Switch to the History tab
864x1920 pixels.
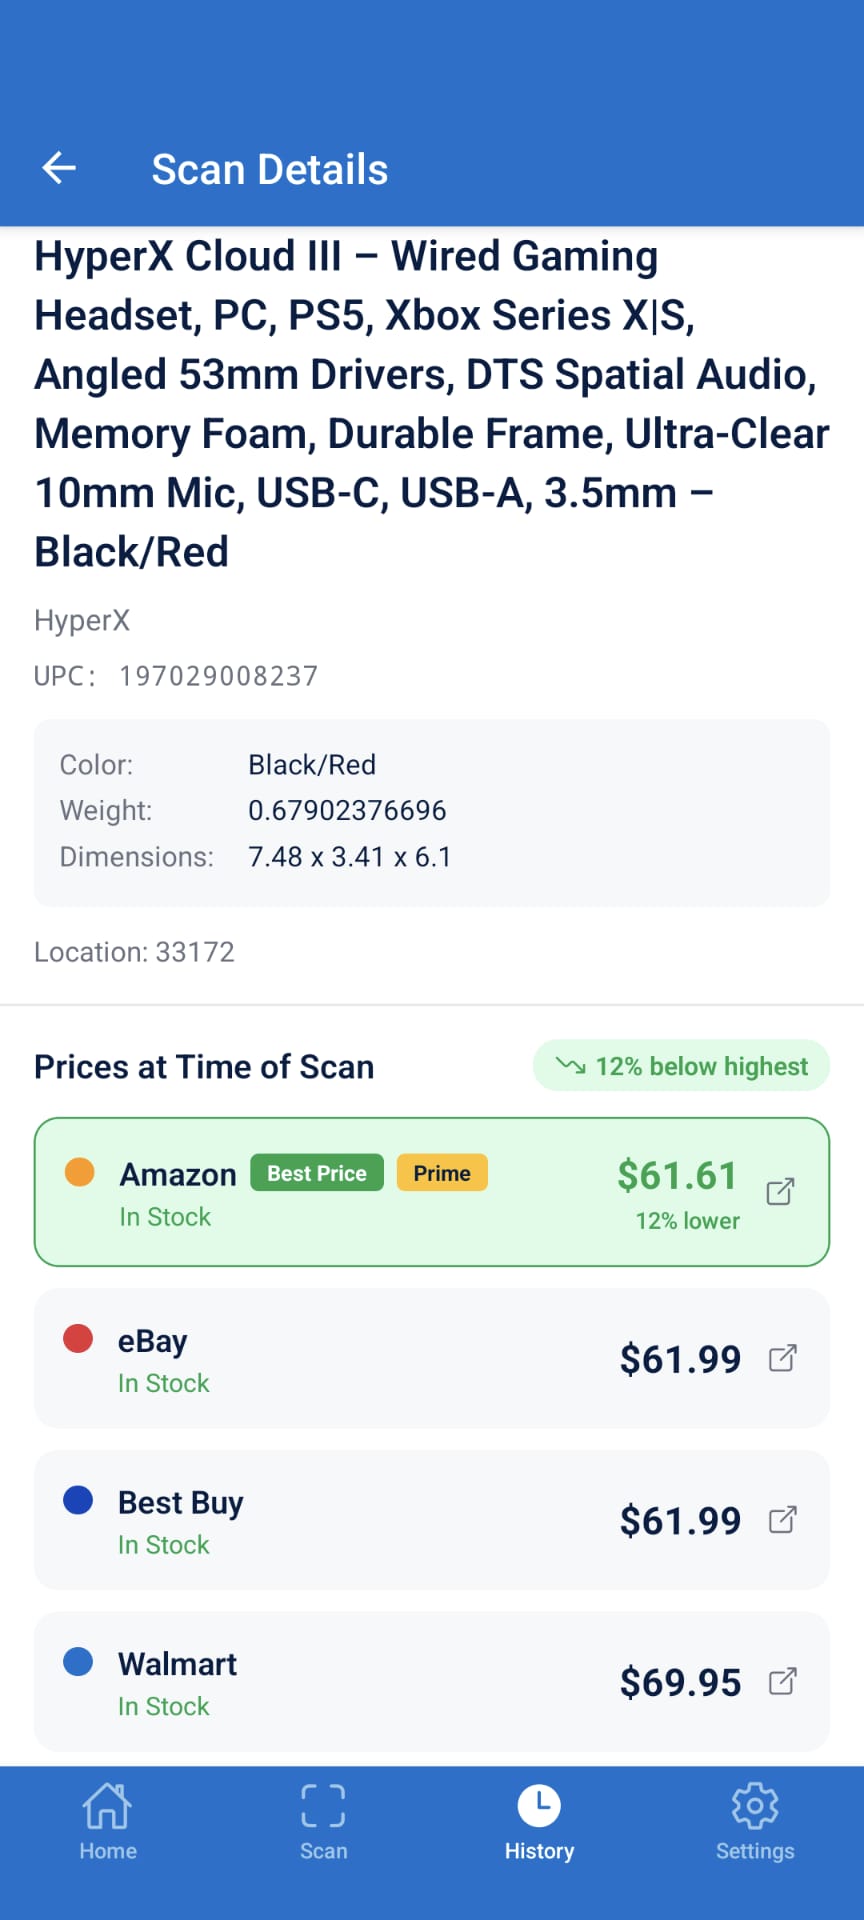click(539, 1822)
